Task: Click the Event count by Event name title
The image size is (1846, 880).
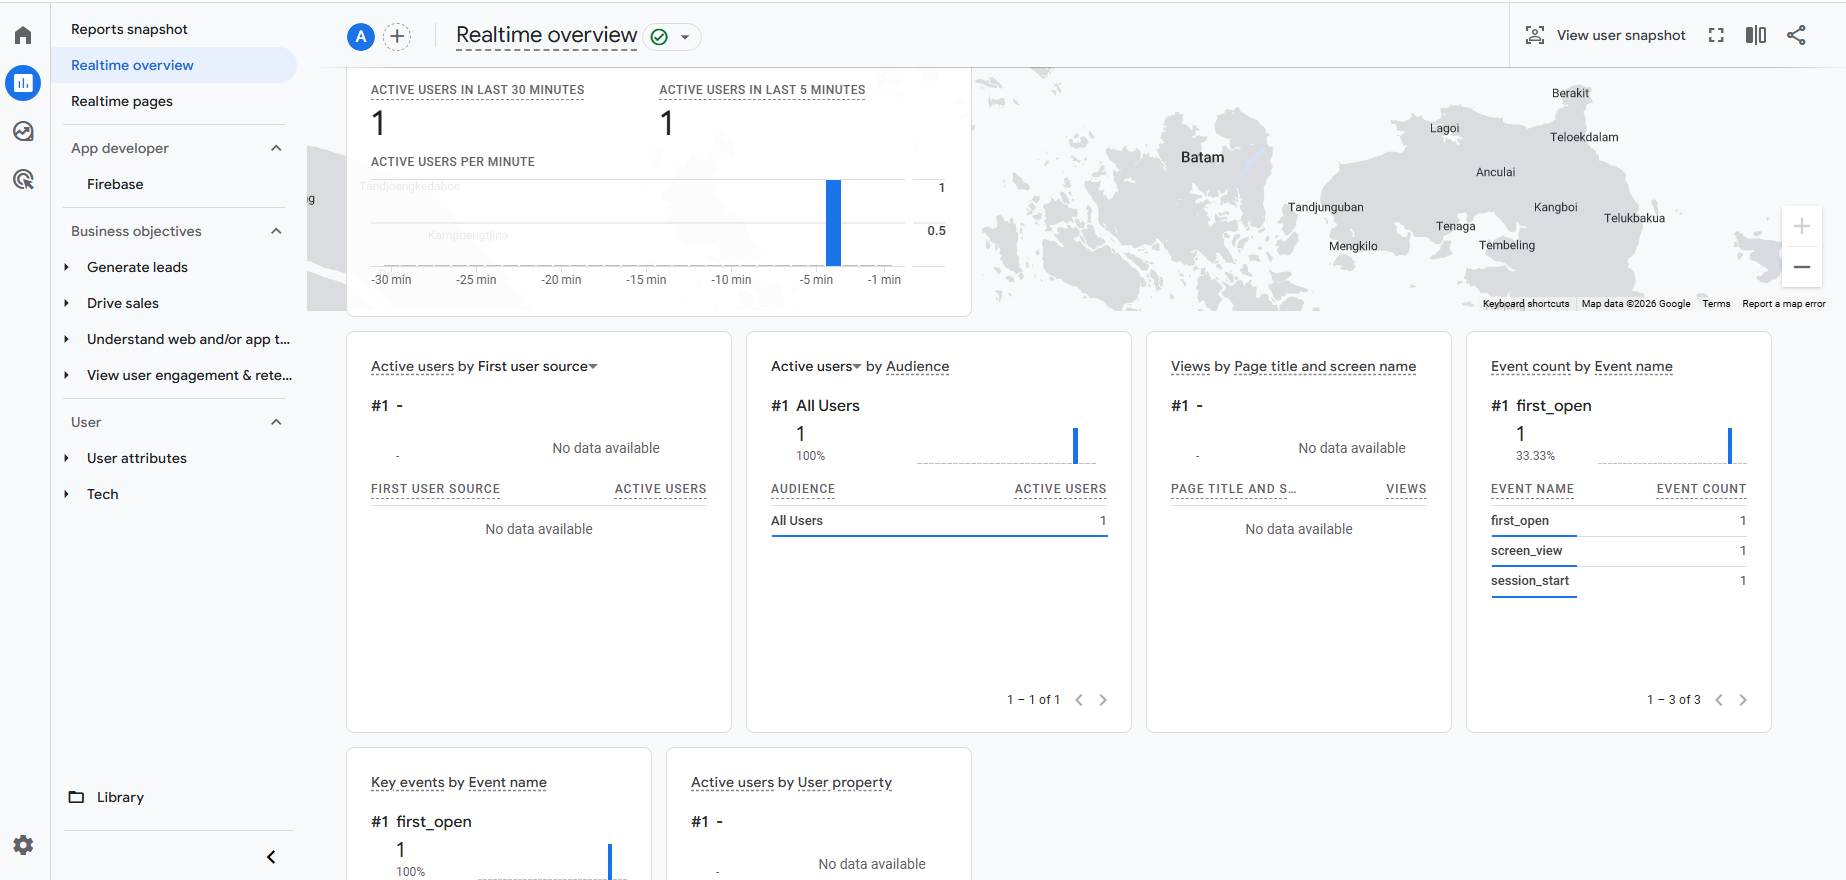Action: pyautogui.click(x=1582, y=367)
